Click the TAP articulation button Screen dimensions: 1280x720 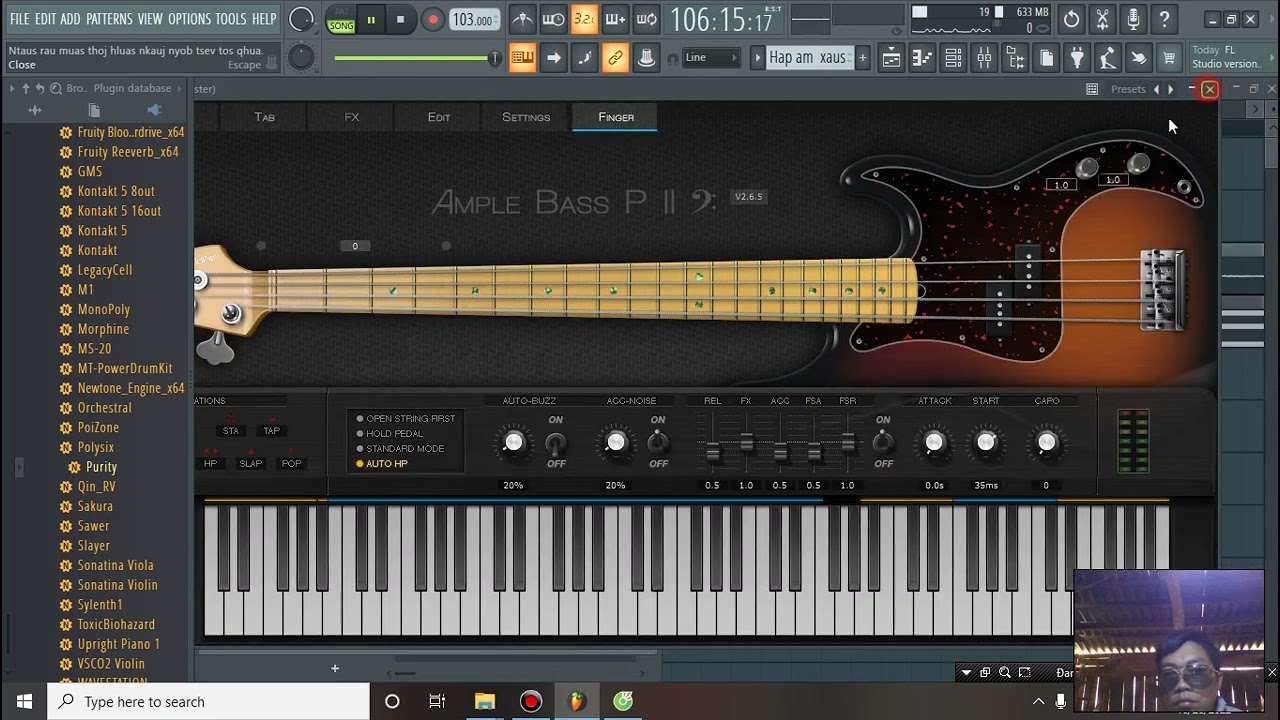pos(271,431)
